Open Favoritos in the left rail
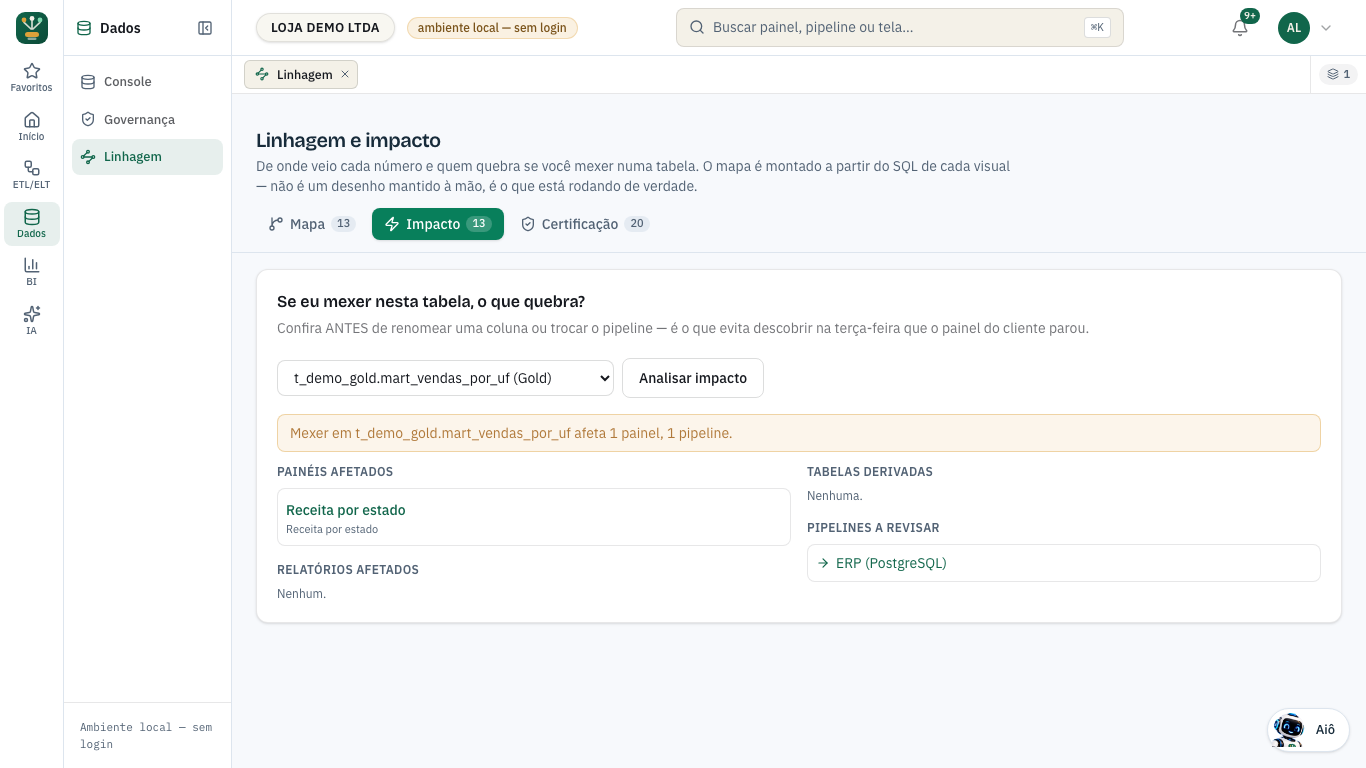 click(32, 78)
